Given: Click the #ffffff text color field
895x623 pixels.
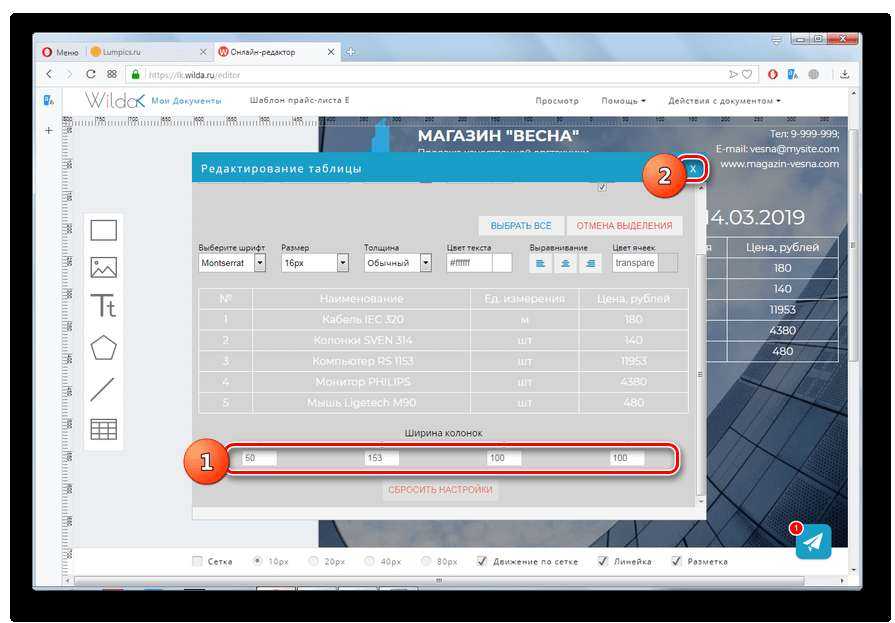Looking at the screenshot, I should point(469,263).
